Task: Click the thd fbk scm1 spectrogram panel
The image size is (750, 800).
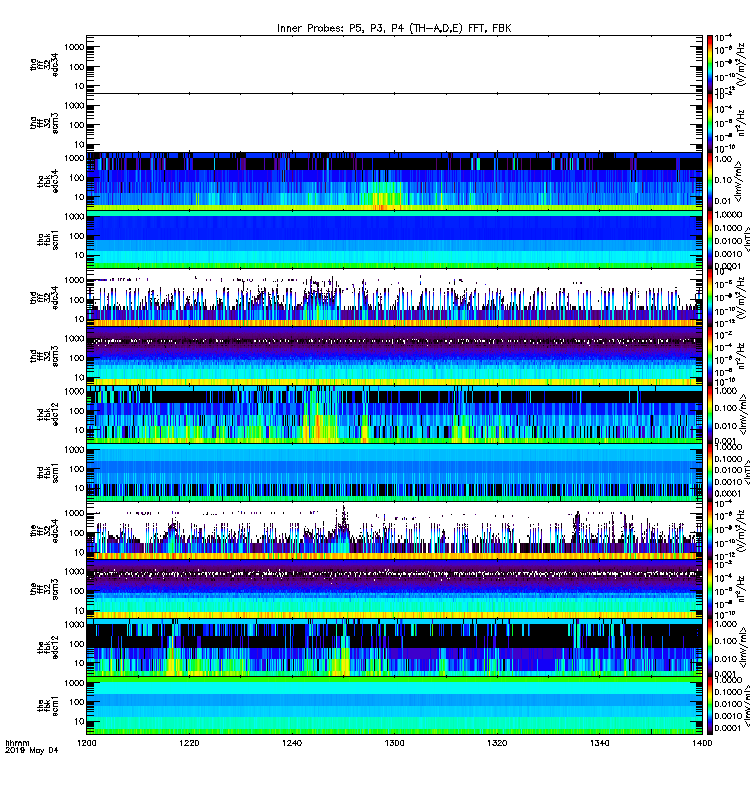Action: 394,472
